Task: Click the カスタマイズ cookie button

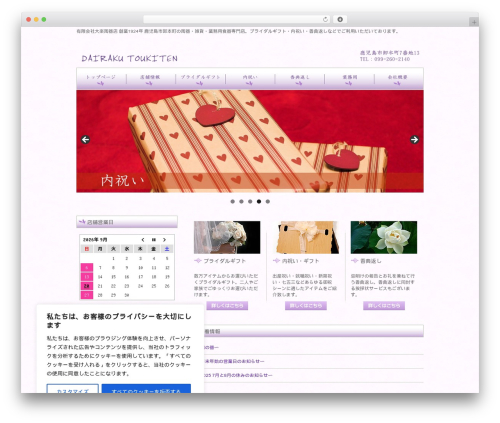Action: coord(73,388)
